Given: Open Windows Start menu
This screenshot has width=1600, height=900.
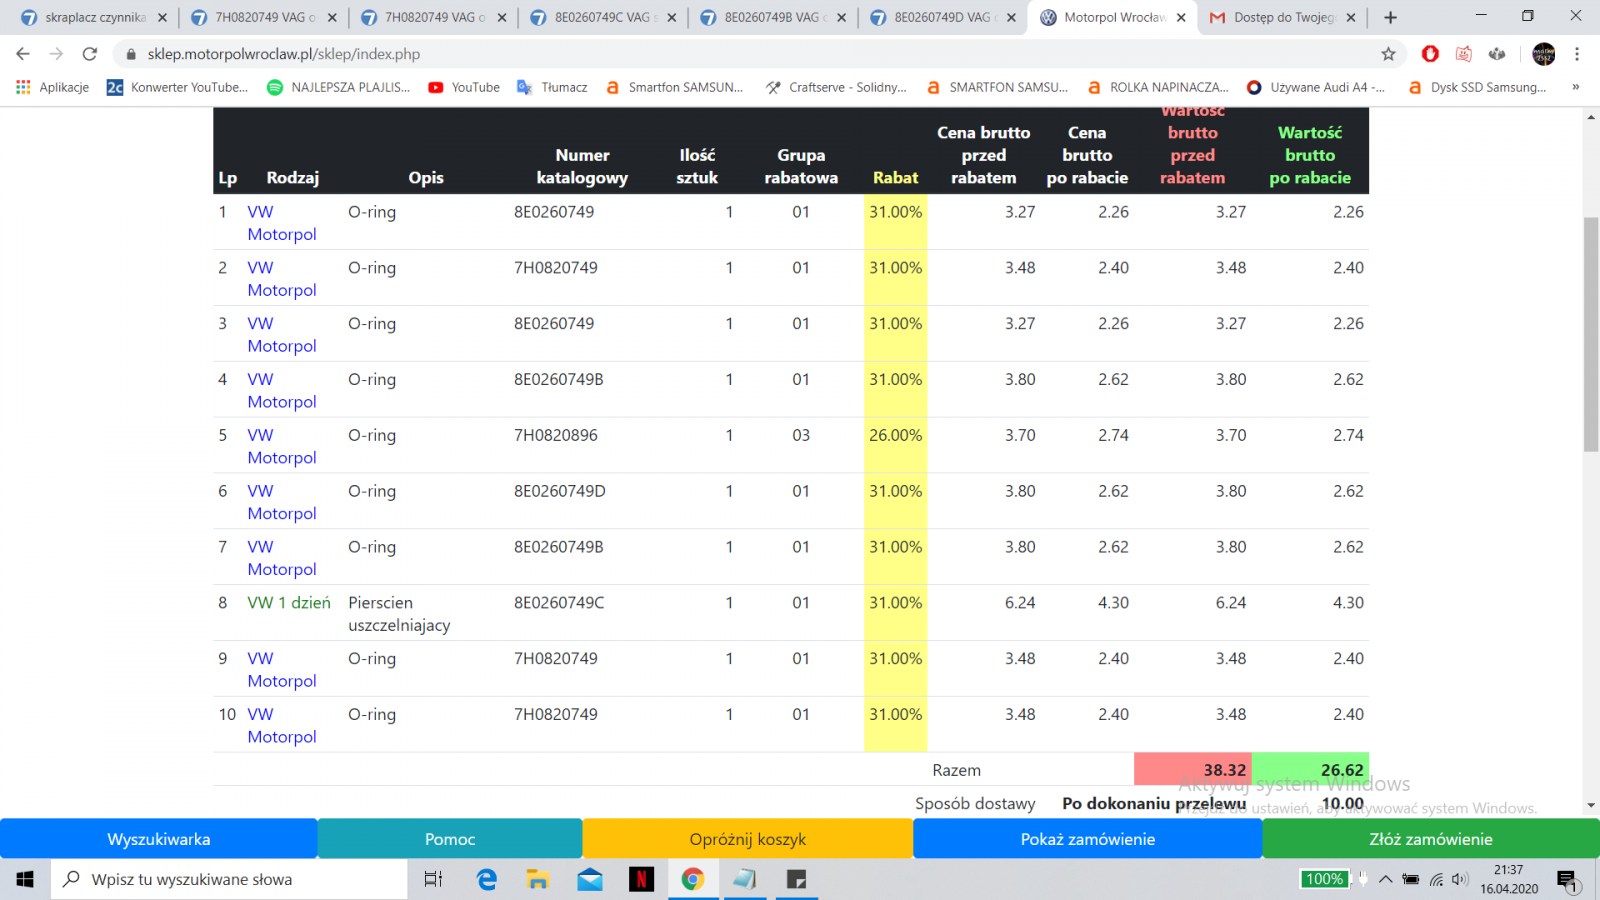Looking at the screenshot, I should 25,879.
